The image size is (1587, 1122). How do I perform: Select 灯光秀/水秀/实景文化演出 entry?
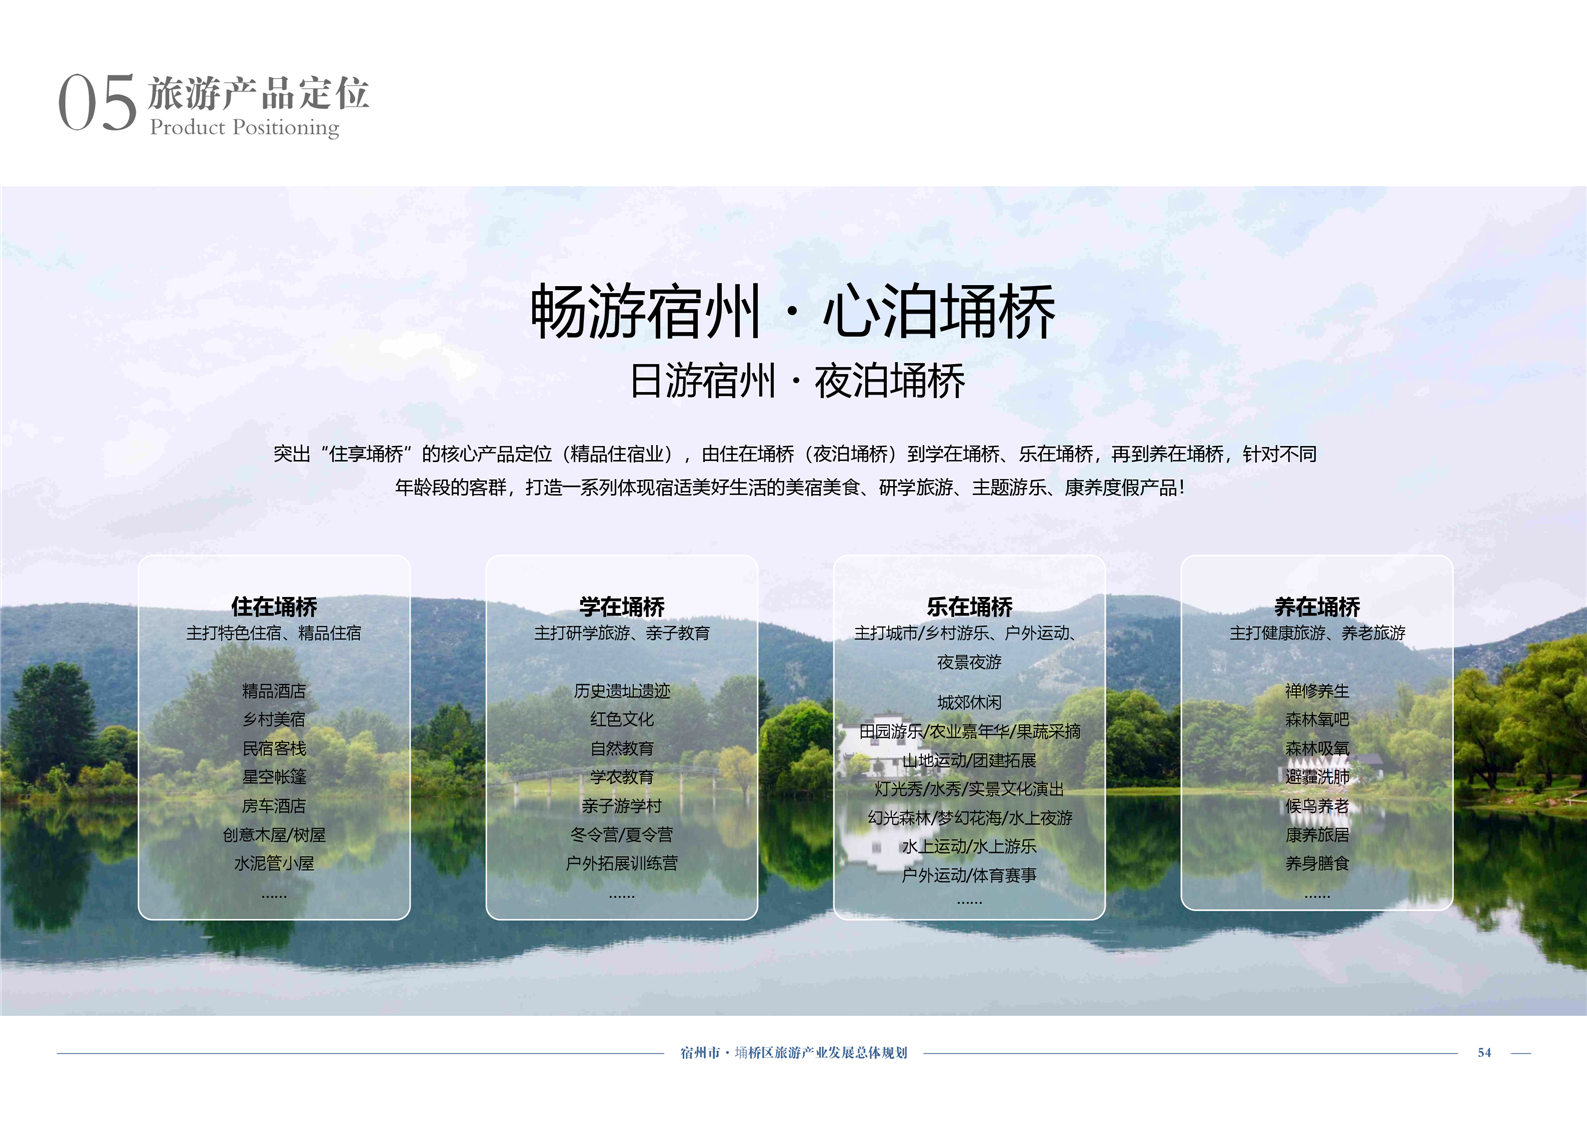(969, 789)
